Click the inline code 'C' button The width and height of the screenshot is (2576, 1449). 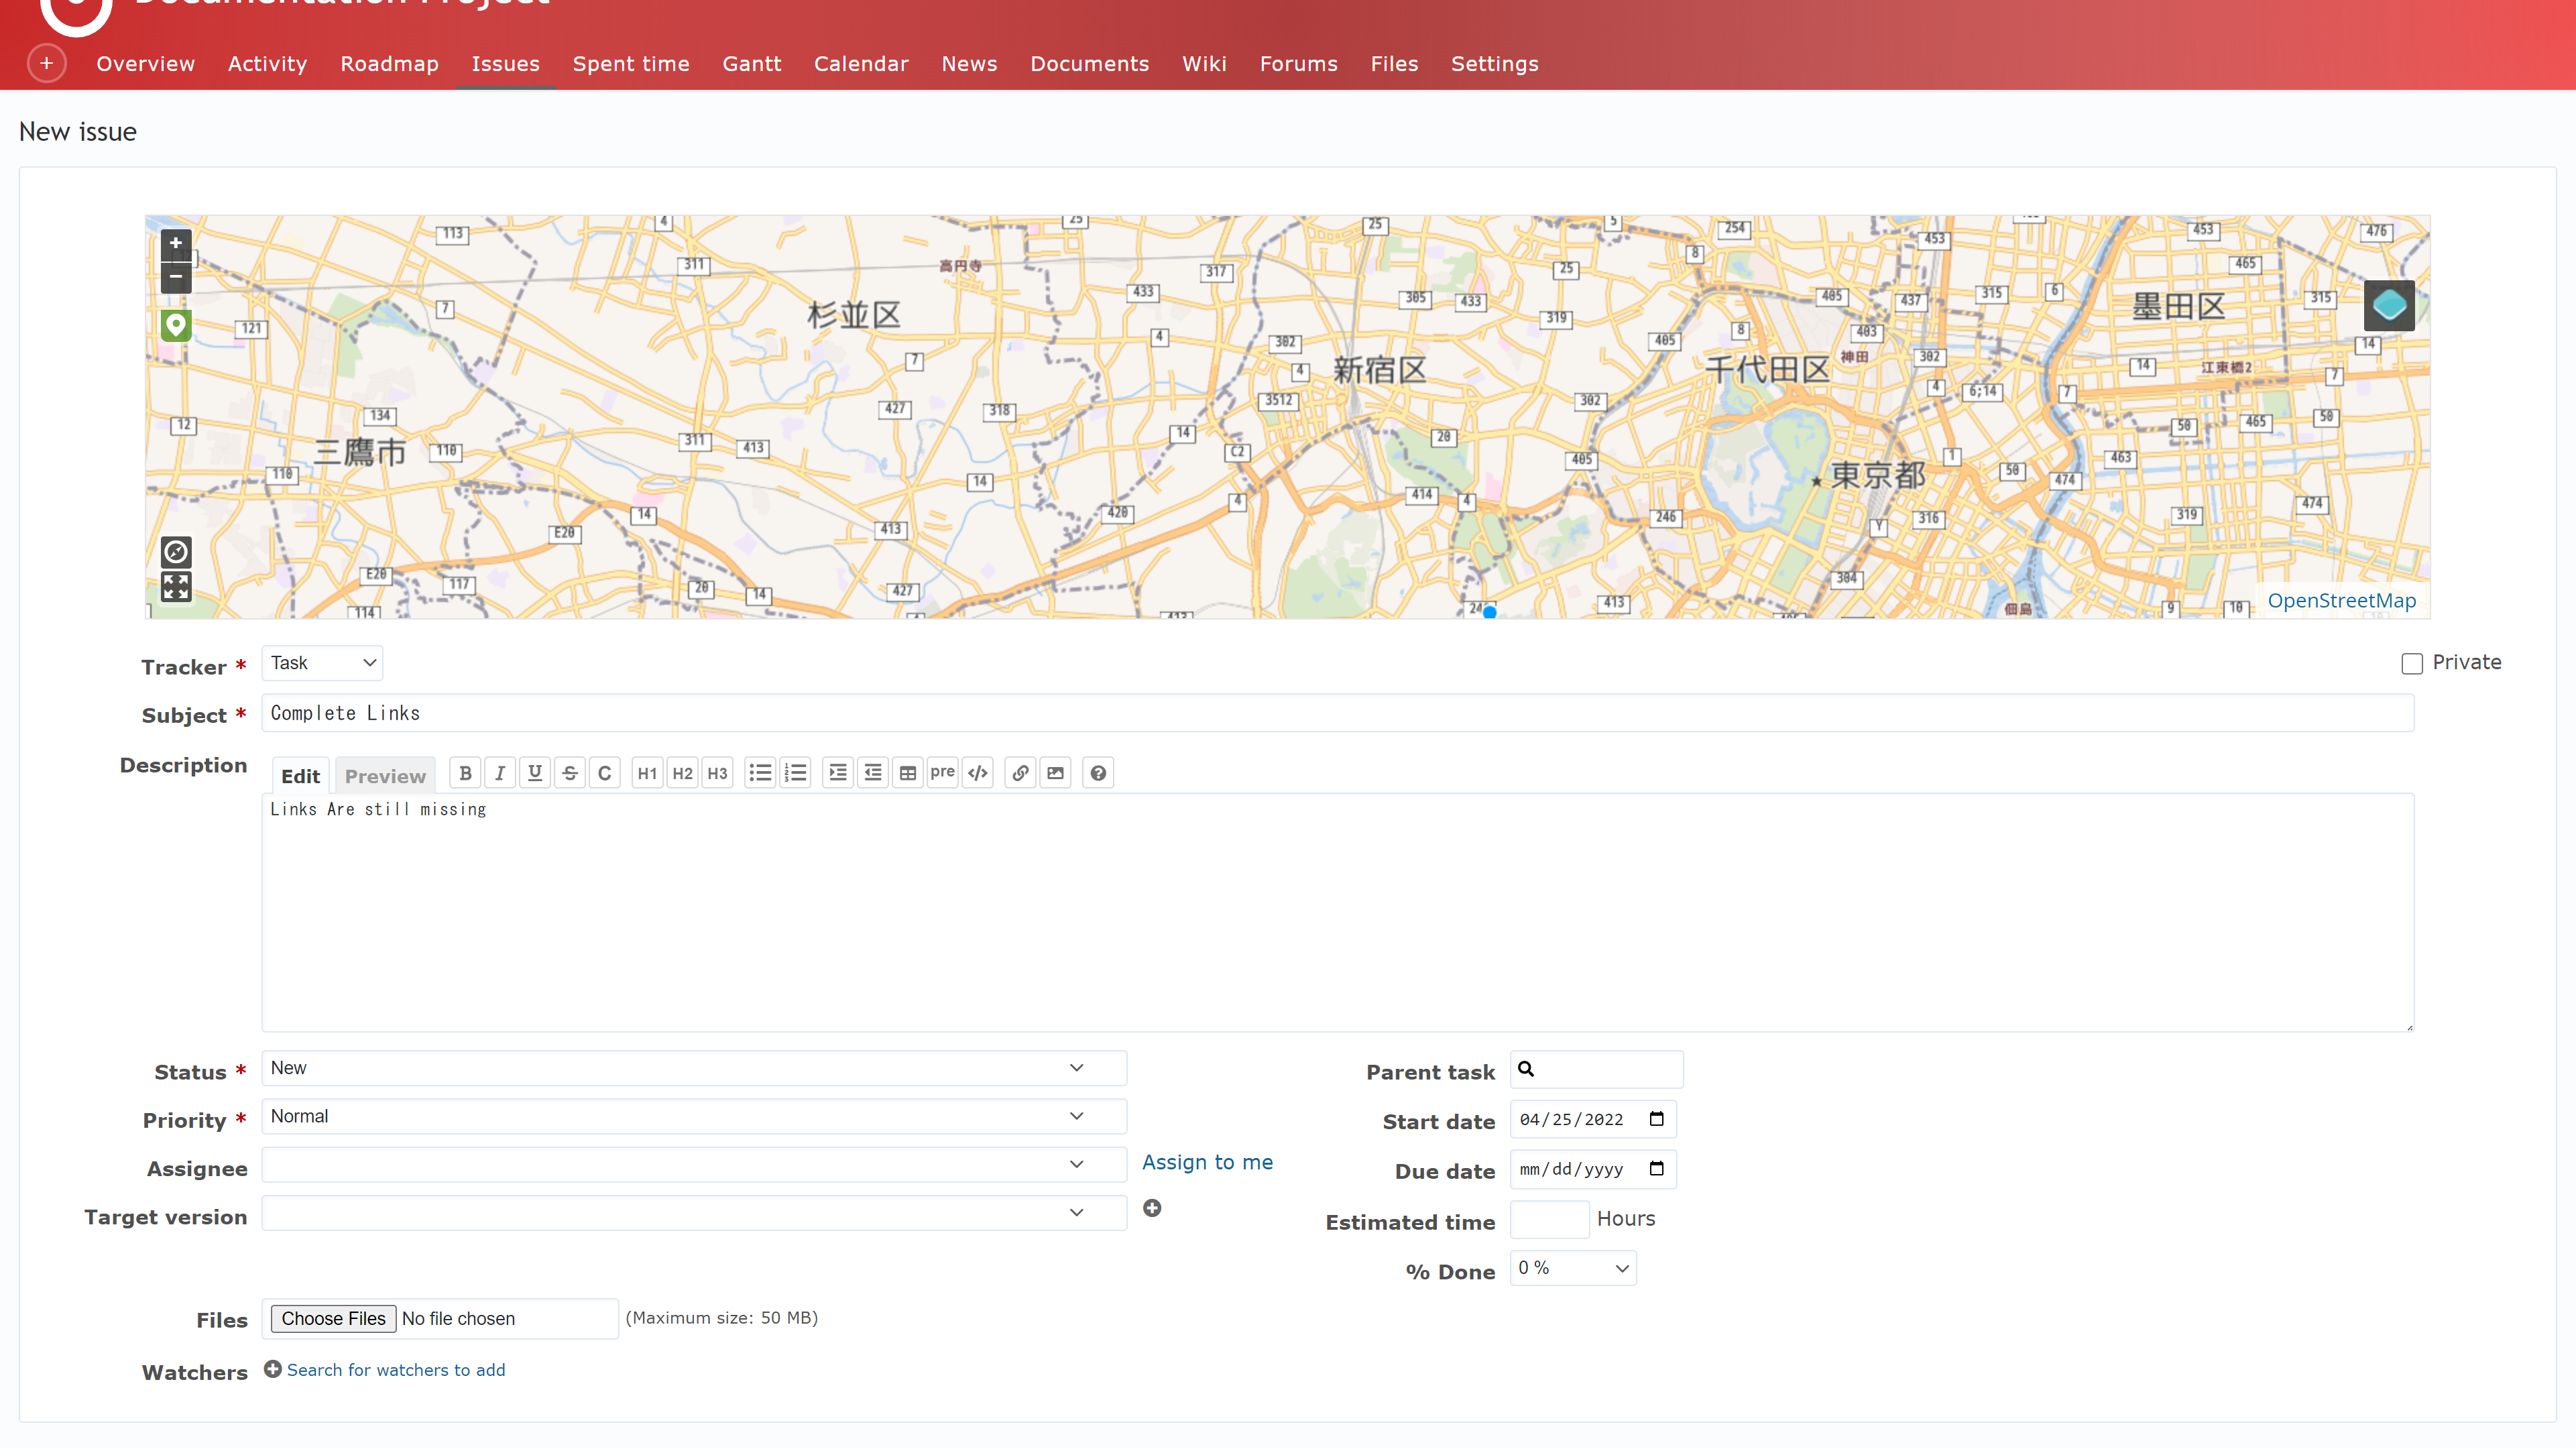pos(605,773)
